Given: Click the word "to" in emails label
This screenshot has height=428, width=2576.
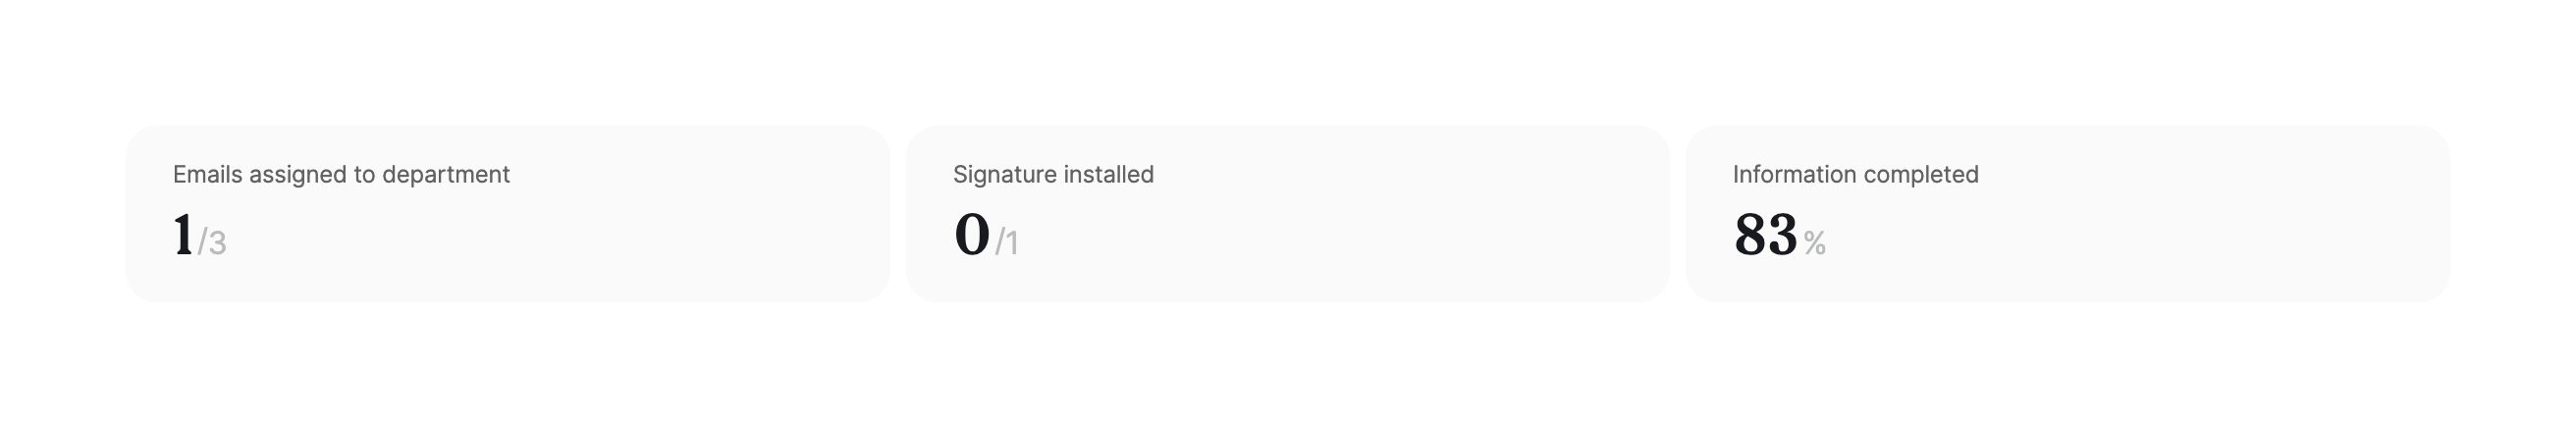Looking at the screenshot, I should point(362,174).
